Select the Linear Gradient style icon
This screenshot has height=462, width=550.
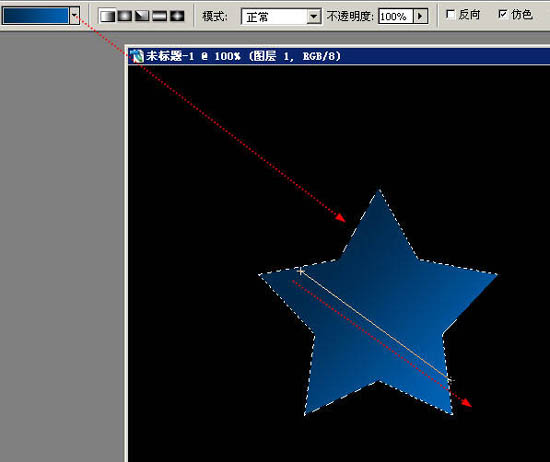coord(107,16)
